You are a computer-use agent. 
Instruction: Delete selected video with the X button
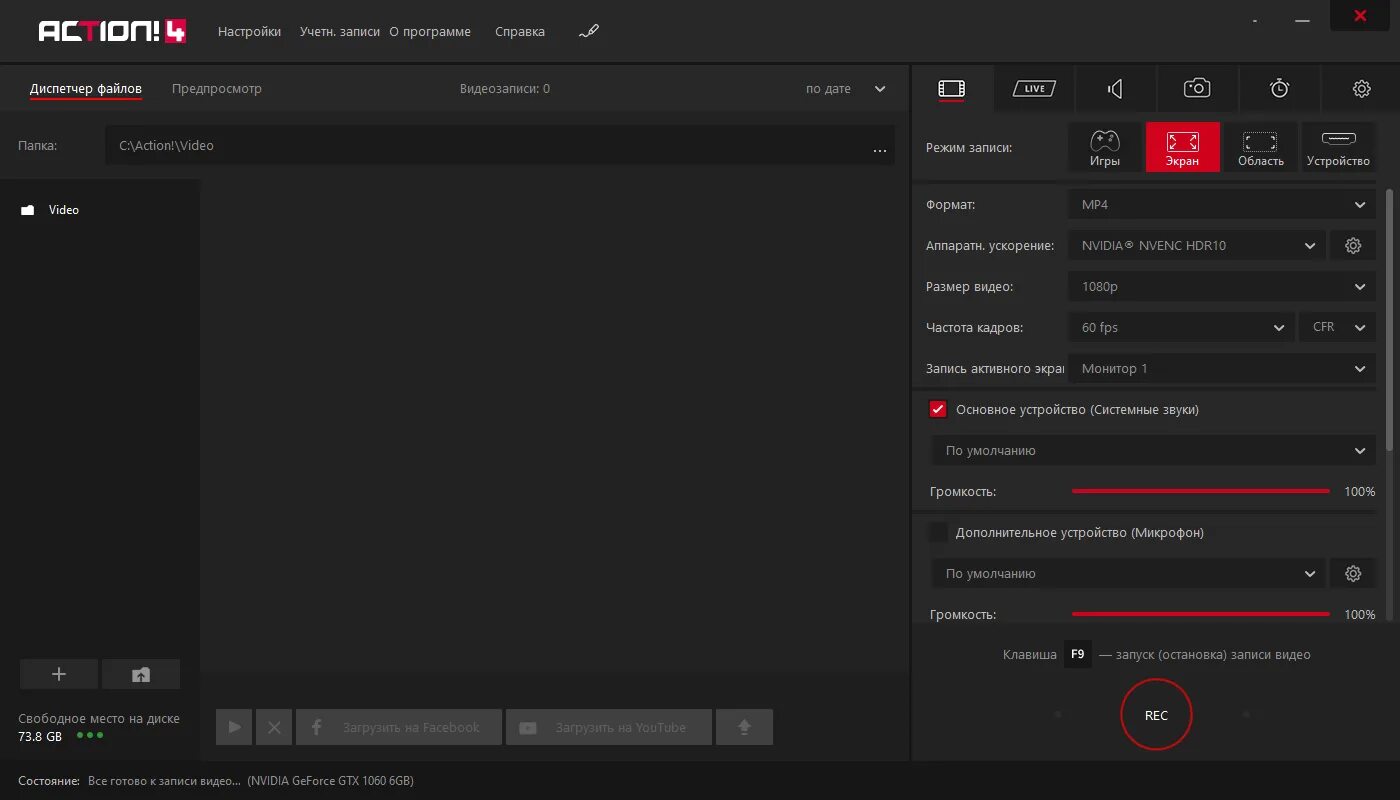274,728
